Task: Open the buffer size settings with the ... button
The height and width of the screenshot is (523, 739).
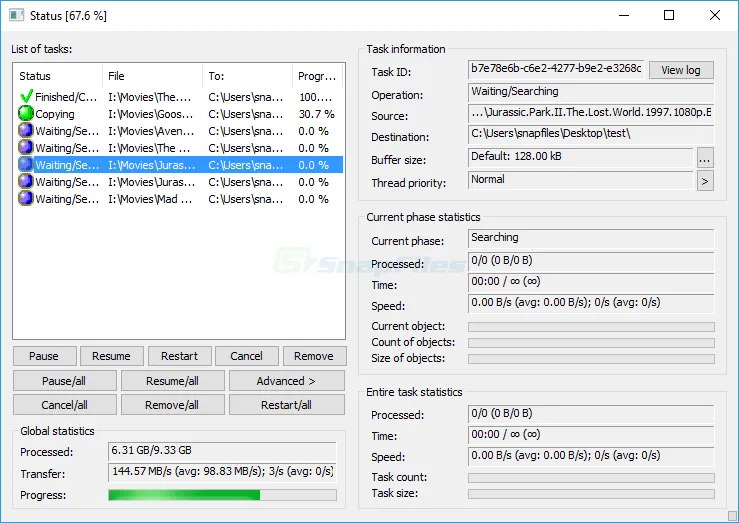Action: 705,158
